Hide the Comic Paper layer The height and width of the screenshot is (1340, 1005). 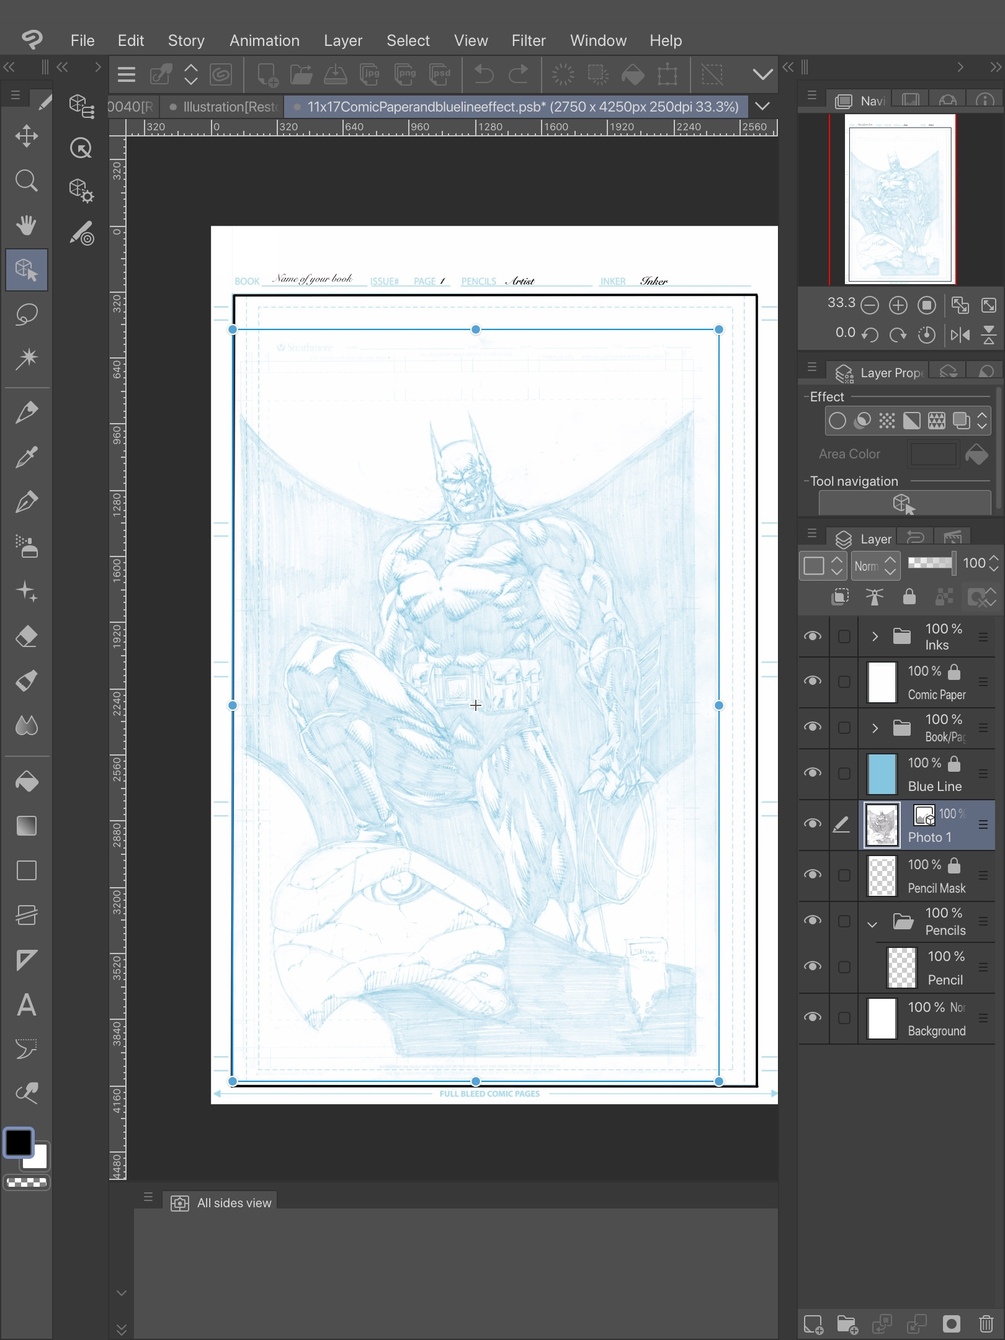813,681
